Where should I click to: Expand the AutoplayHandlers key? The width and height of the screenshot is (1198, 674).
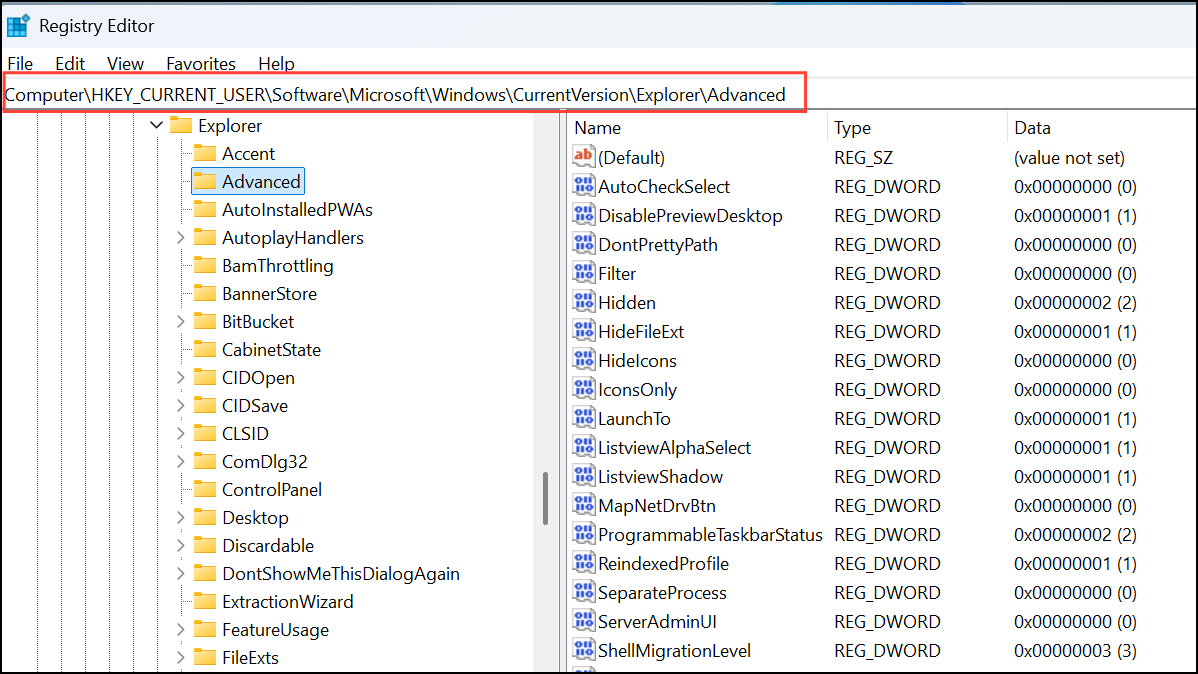pos(181,238)
